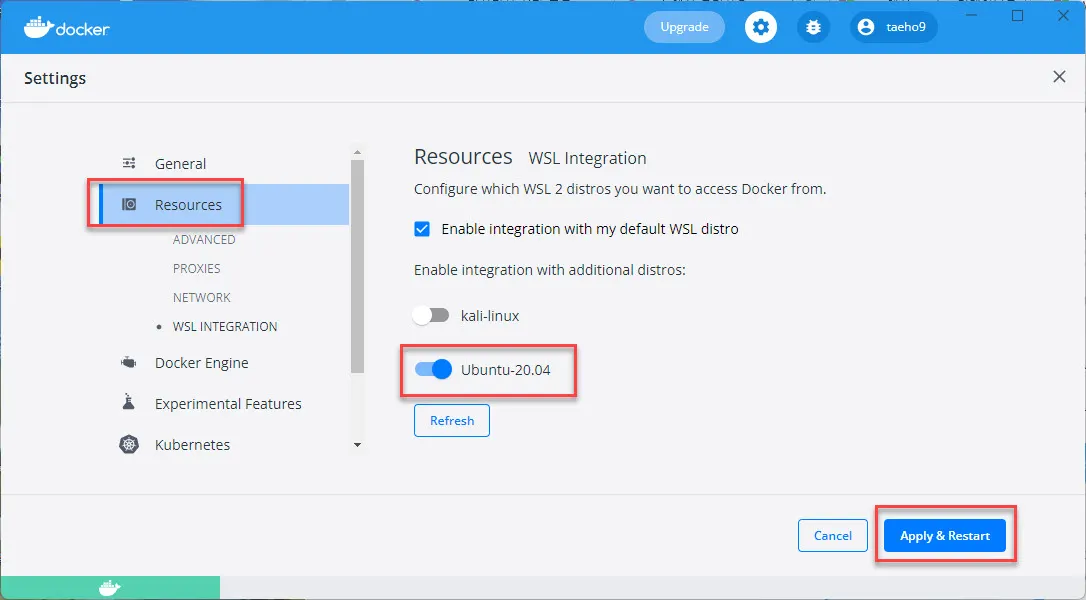The image size is (1086, 600).
Task: Open settings via the gear icon
Action: [x=761, y=27]
